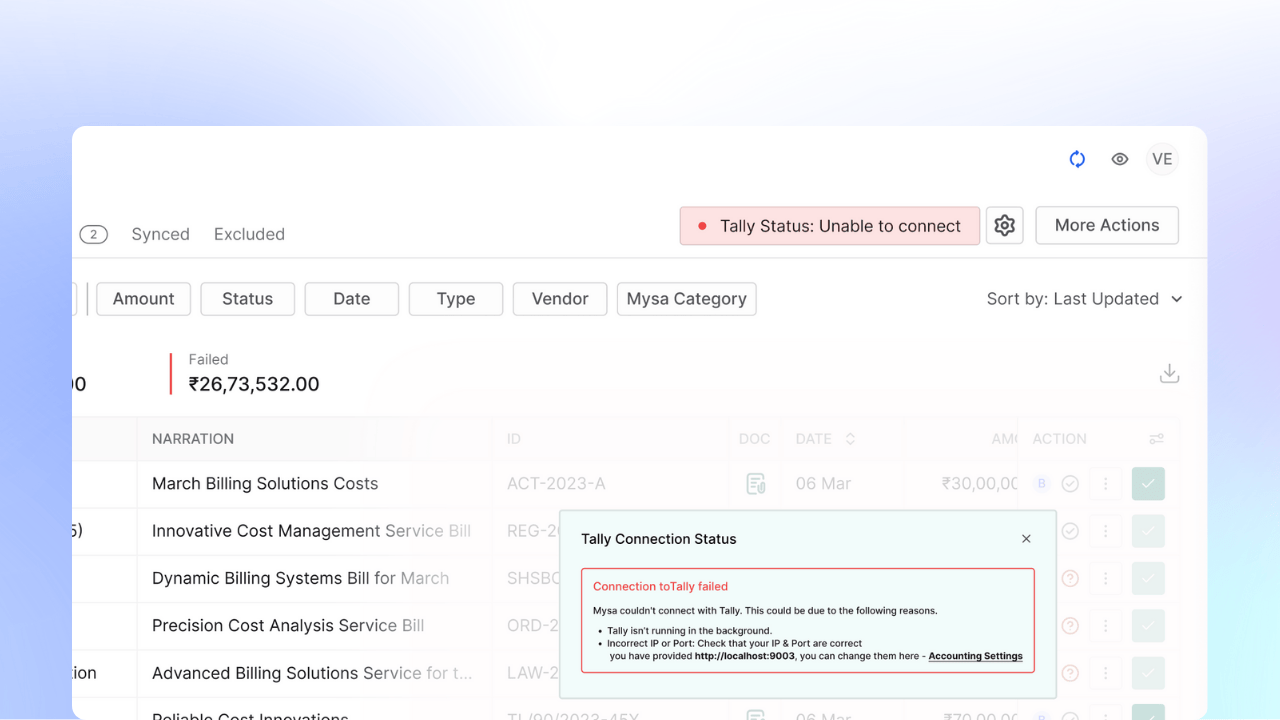Sort table by the DATE column arrows

850,439
